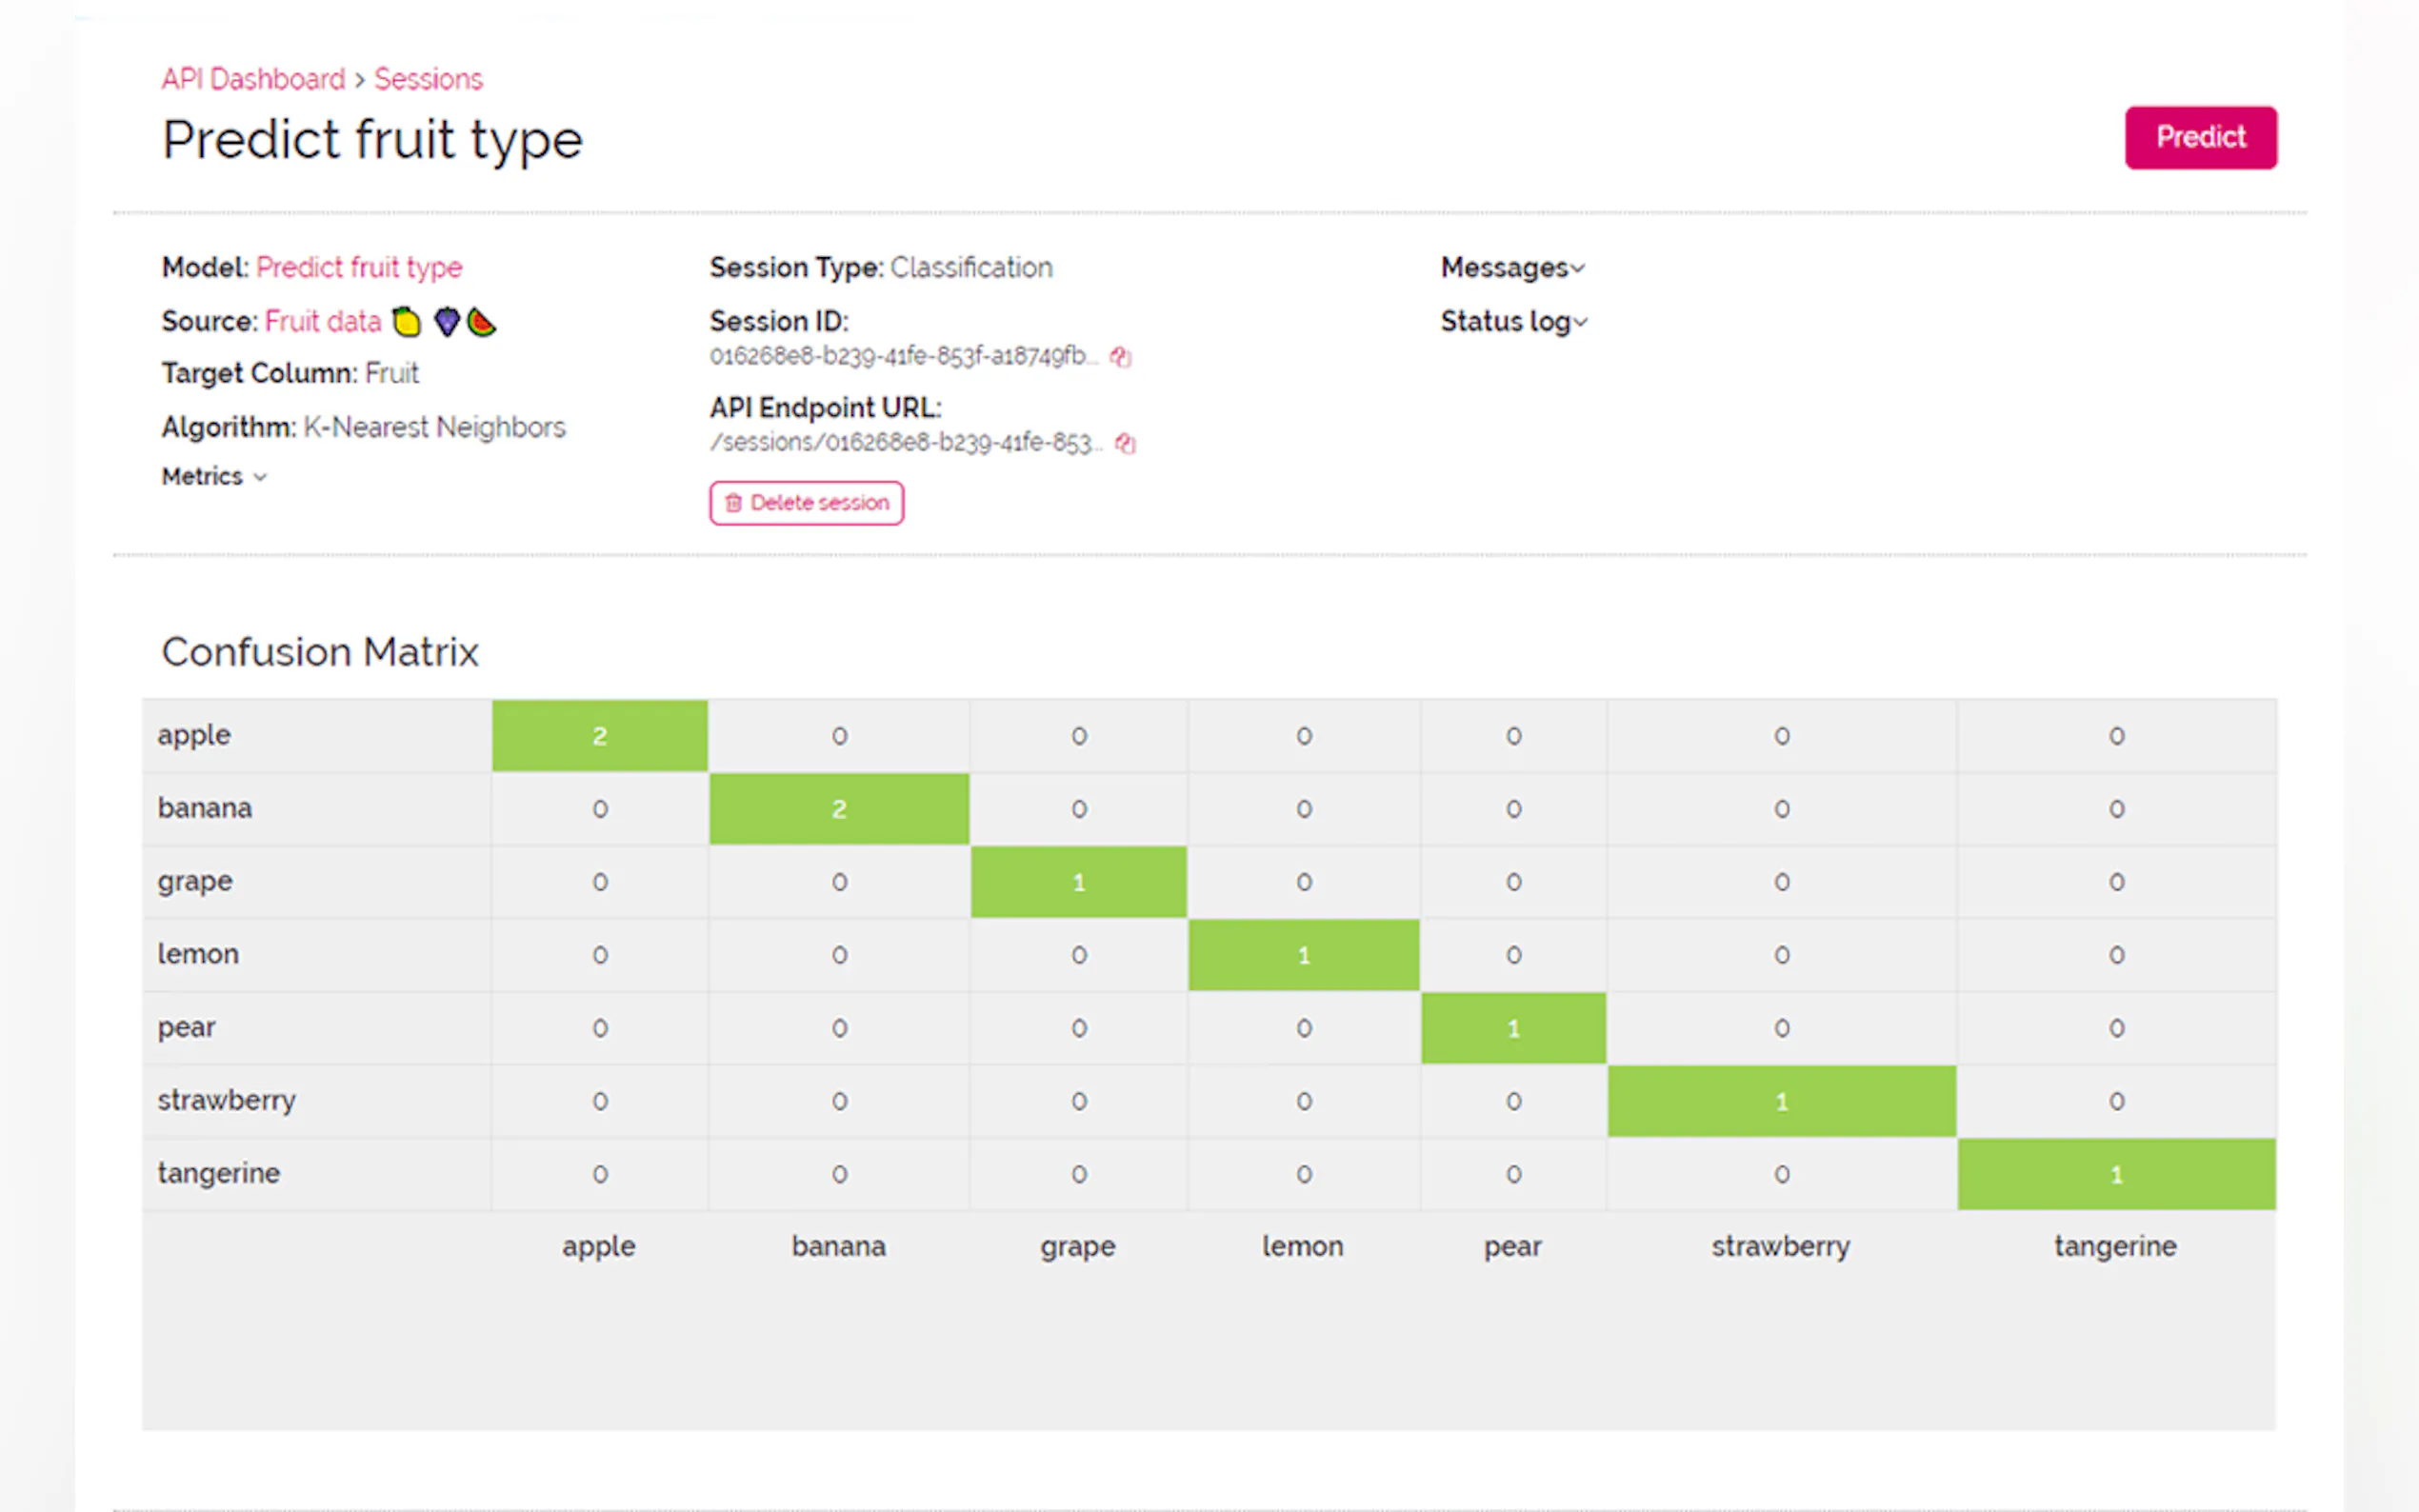Copy the API Endpoint URL
The image size is (2419, 1512).
[x=1125, y=443]
